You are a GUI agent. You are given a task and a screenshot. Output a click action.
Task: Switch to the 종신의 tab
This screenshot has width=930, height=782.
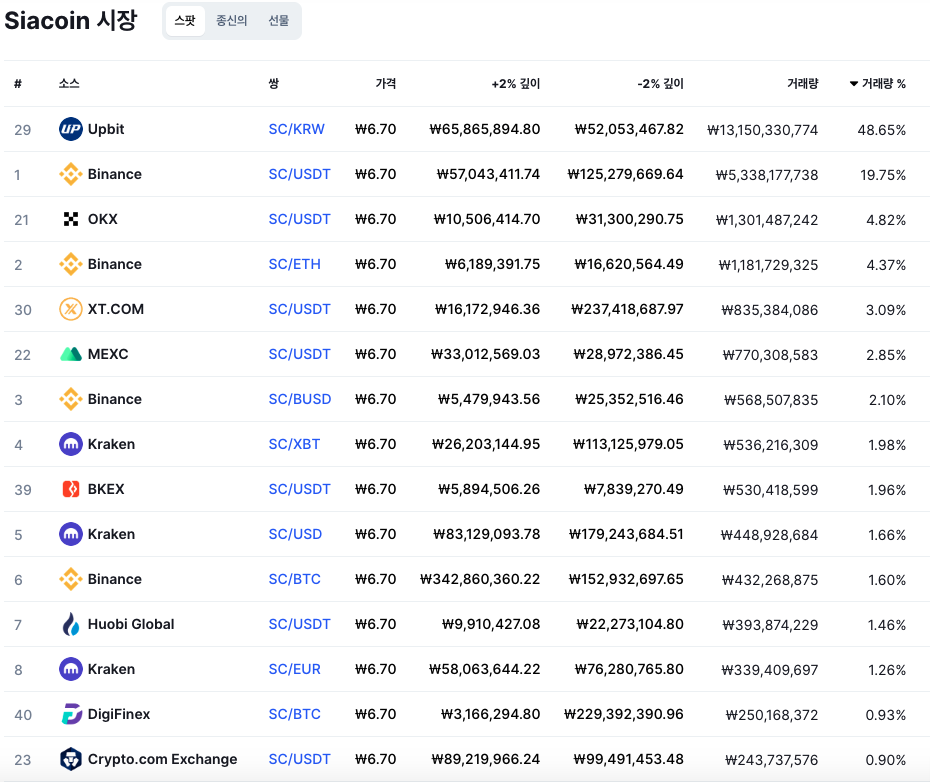tap(231, 21)
